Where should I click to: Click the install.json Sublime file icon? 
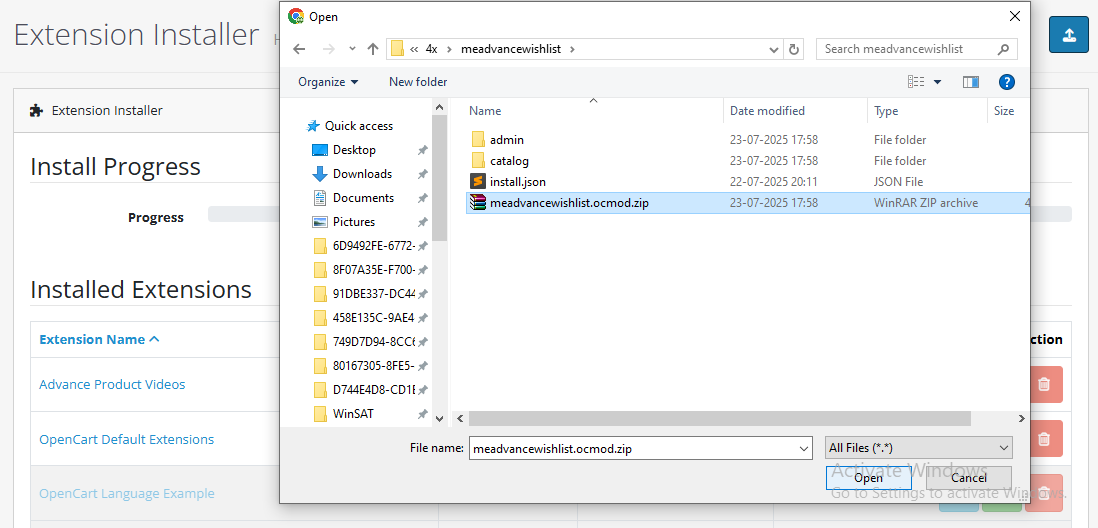(x=478, y=181)
